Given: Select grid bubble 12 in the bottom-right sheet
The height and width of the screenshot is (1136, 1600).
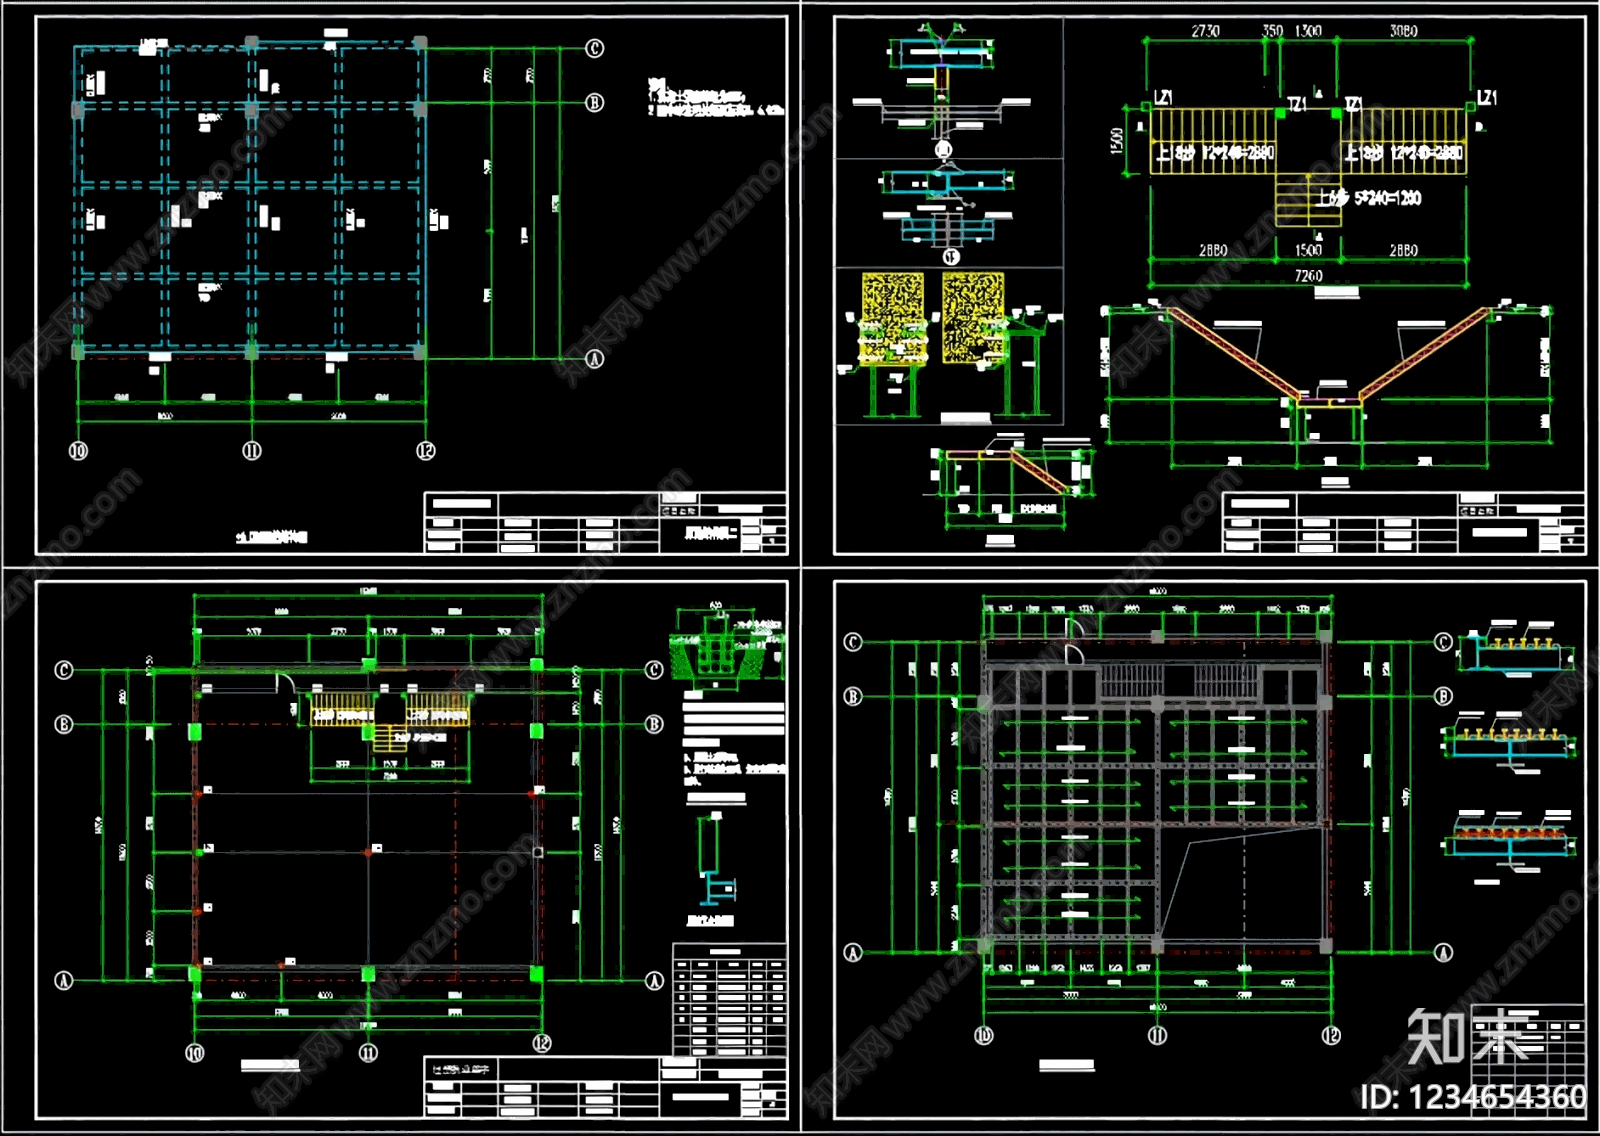Looking at the screenshot, I should click(x=1331, y=1035).
